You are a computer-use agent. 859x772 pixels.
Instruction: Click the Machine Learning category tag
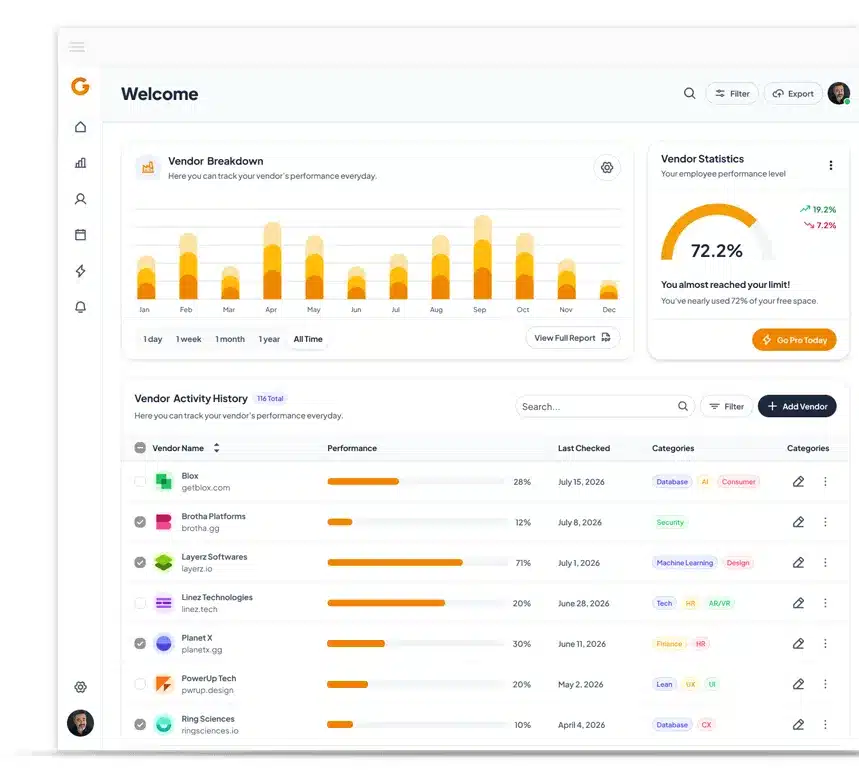[x=685, y=563]
